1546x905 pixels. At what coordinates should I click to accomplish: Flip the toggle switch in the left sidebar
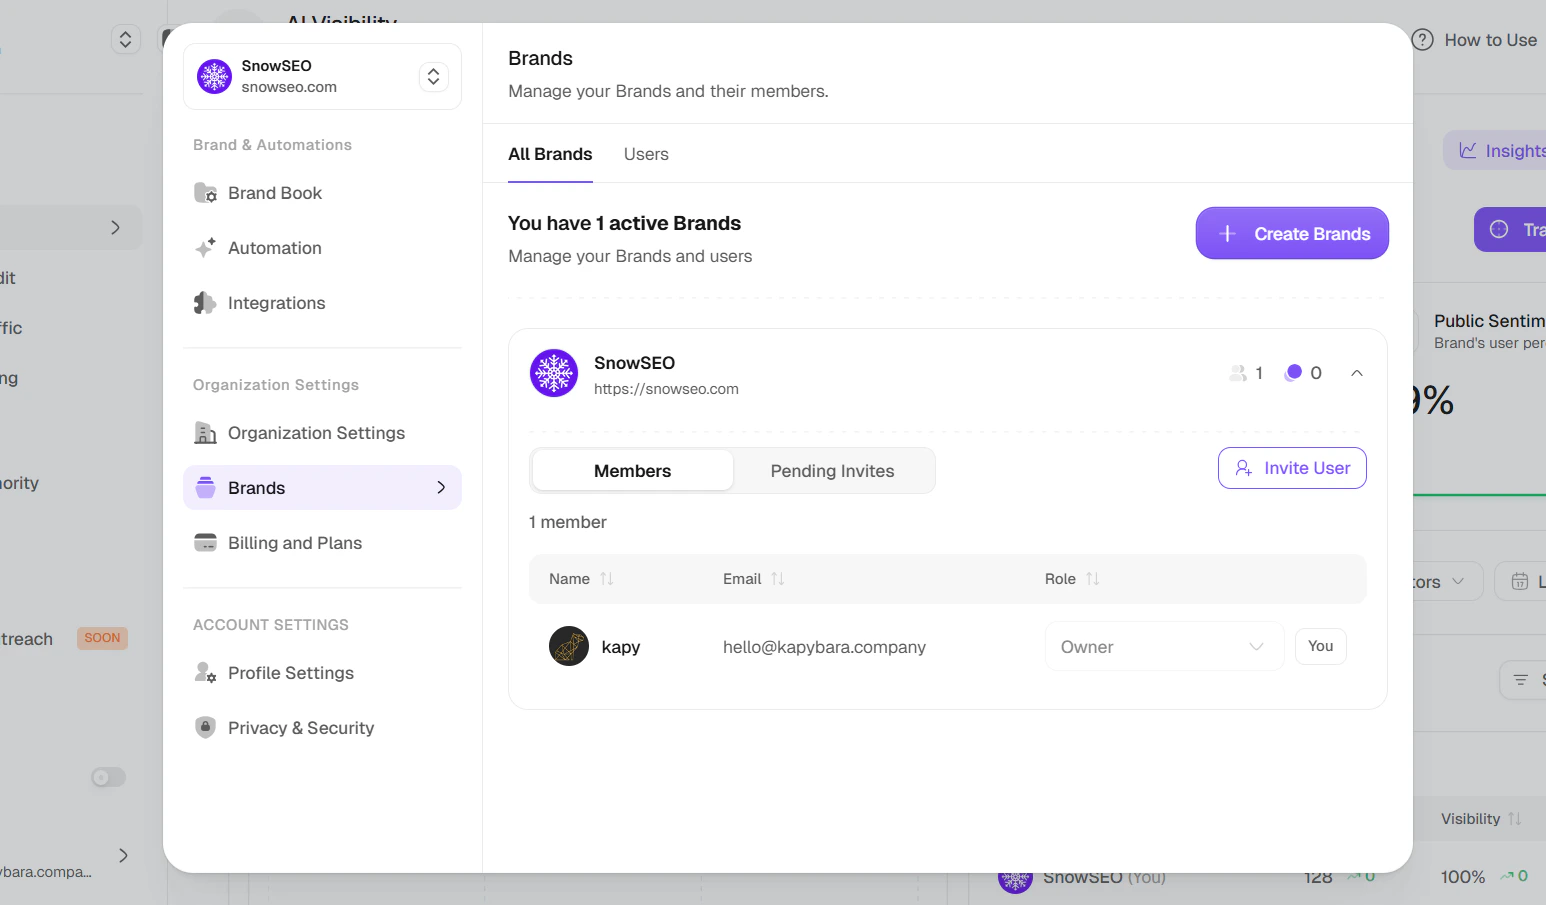point(107,777)
